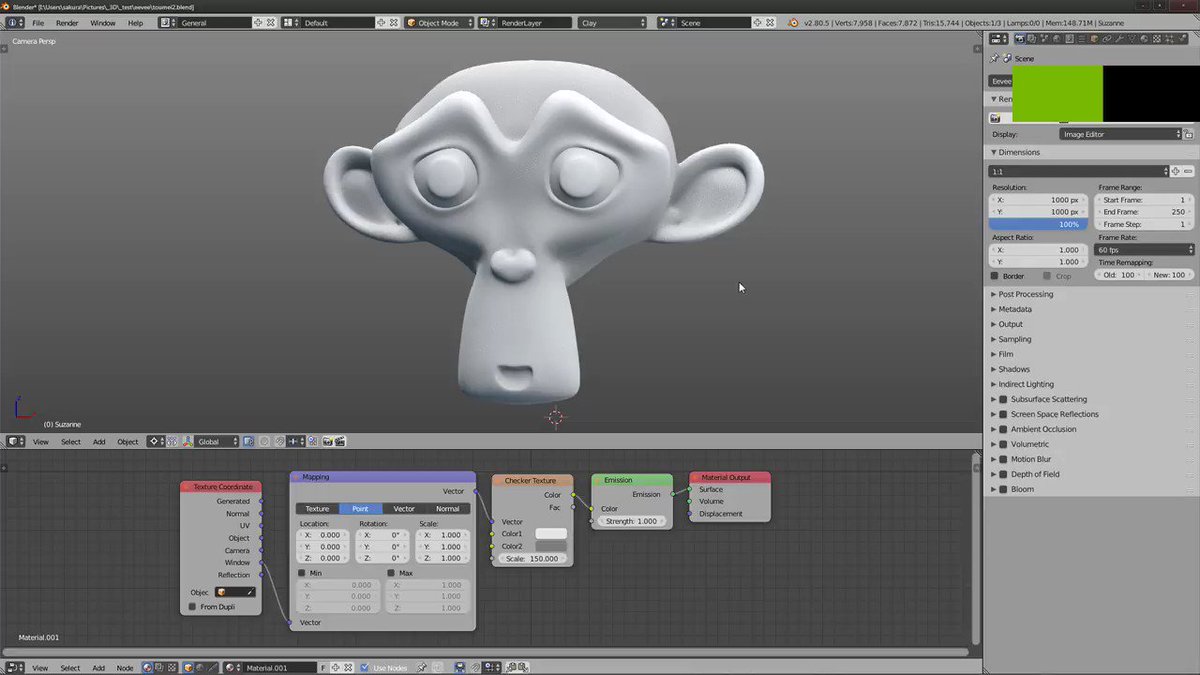Viewport: 1200px width, 675px height.
Task: Click Color1 swatch in Checker Texture node
Action: coord(551,533)
